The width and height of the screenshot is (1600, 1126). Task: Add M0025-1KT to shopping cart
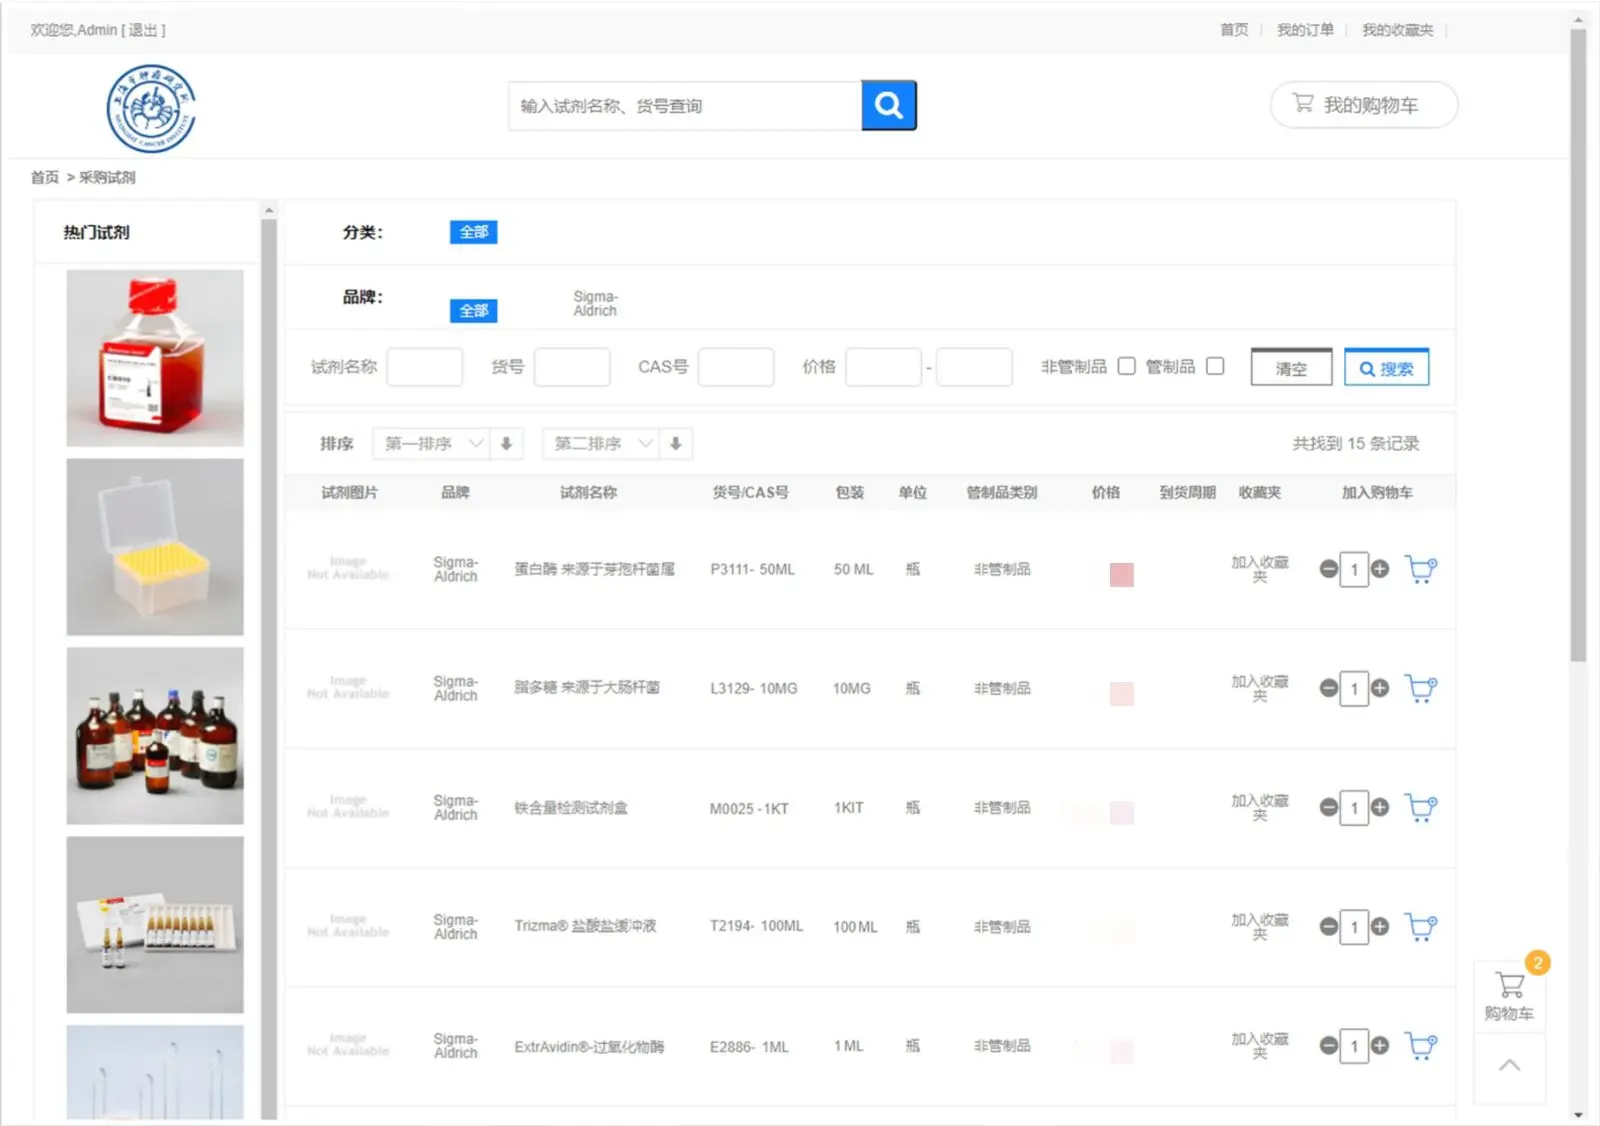(1420, 807)
